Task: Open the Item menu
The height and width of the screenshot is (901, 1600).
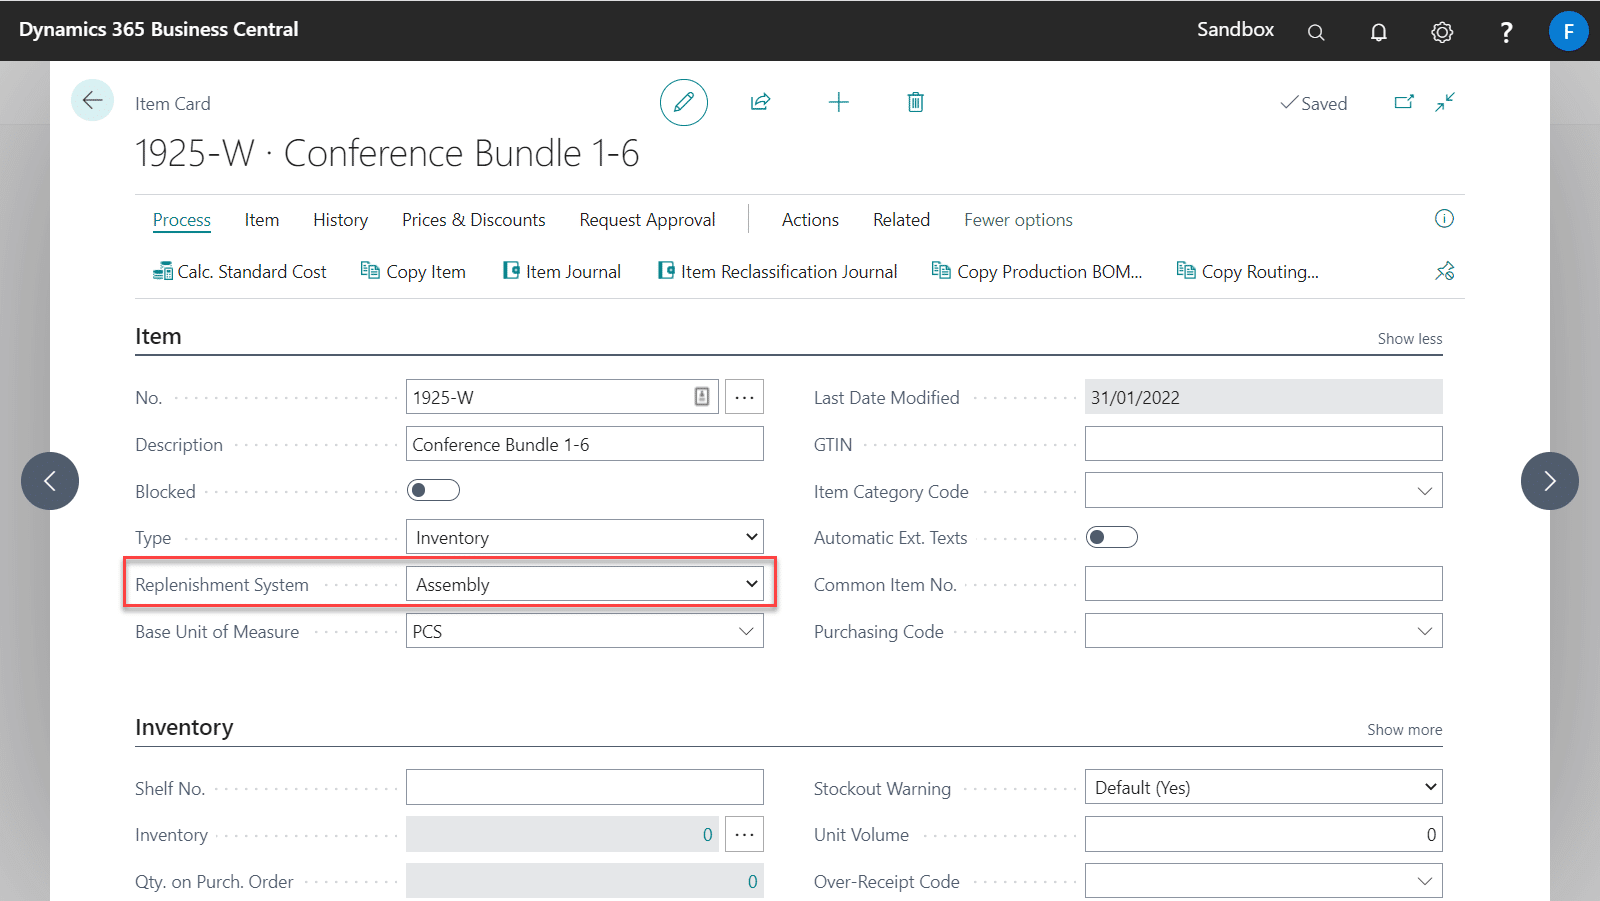Action: tap(262, 220)
